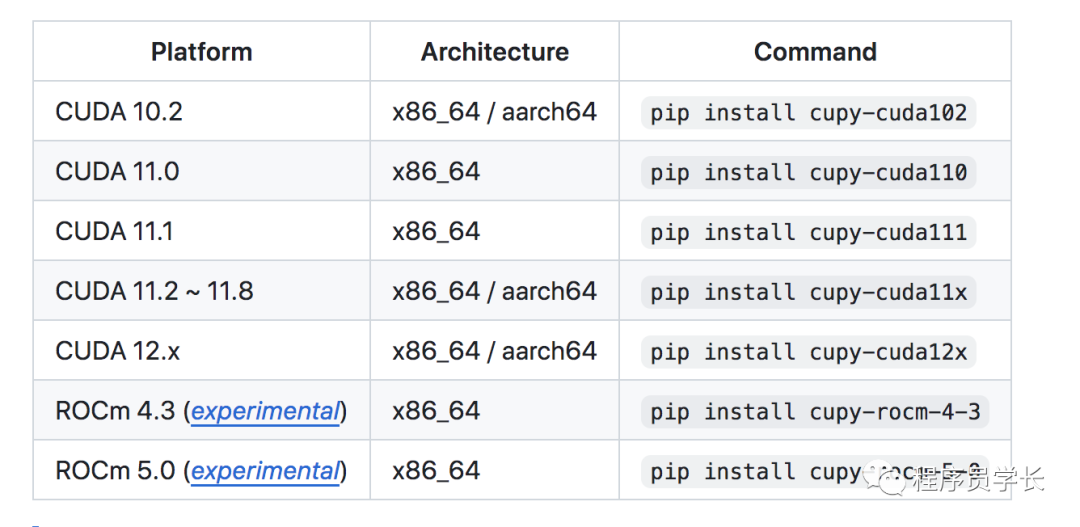Open the experimental link beside ROCm 4.3
The width and height of the screenshot is (1080, 527).
[x=265, y=411]
